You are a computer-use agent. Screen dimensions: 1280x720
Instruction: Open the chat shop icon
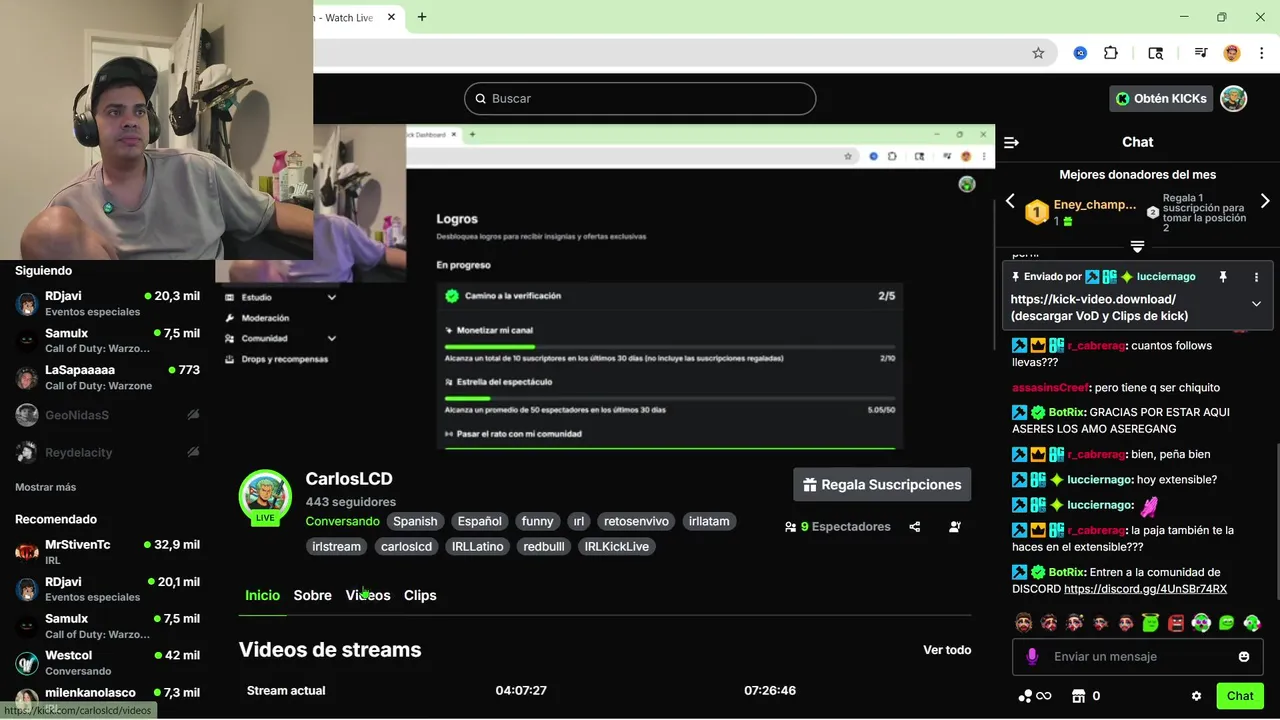[x=1079, y=696]
